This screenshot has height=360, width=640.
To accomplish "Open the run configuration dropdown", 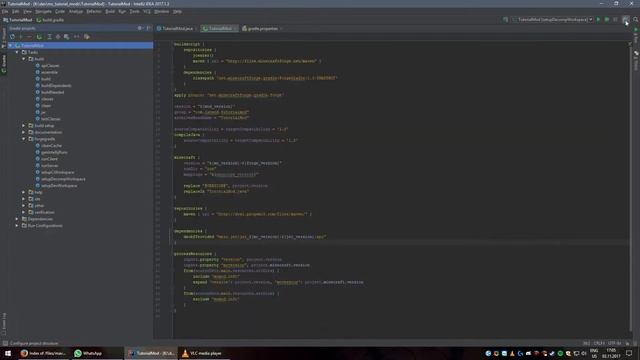I will 553,20.
